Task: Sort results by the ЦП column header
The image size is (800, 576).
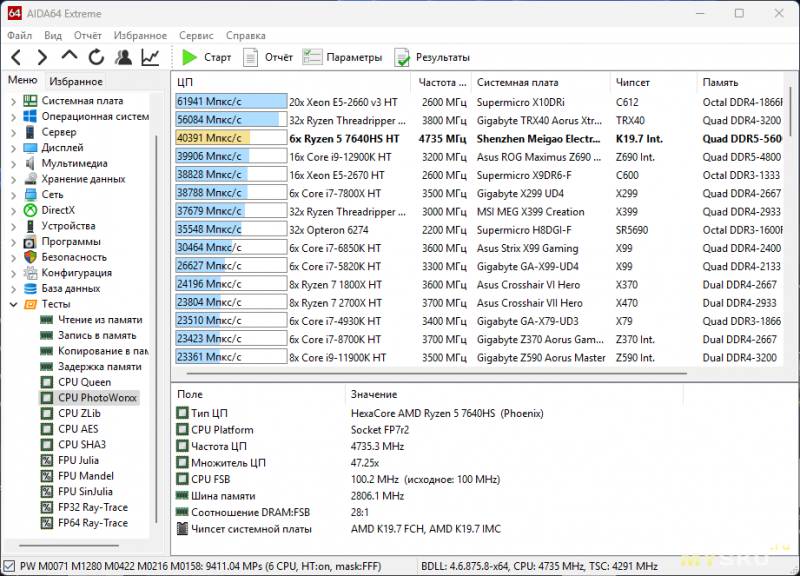Action: 291,82
